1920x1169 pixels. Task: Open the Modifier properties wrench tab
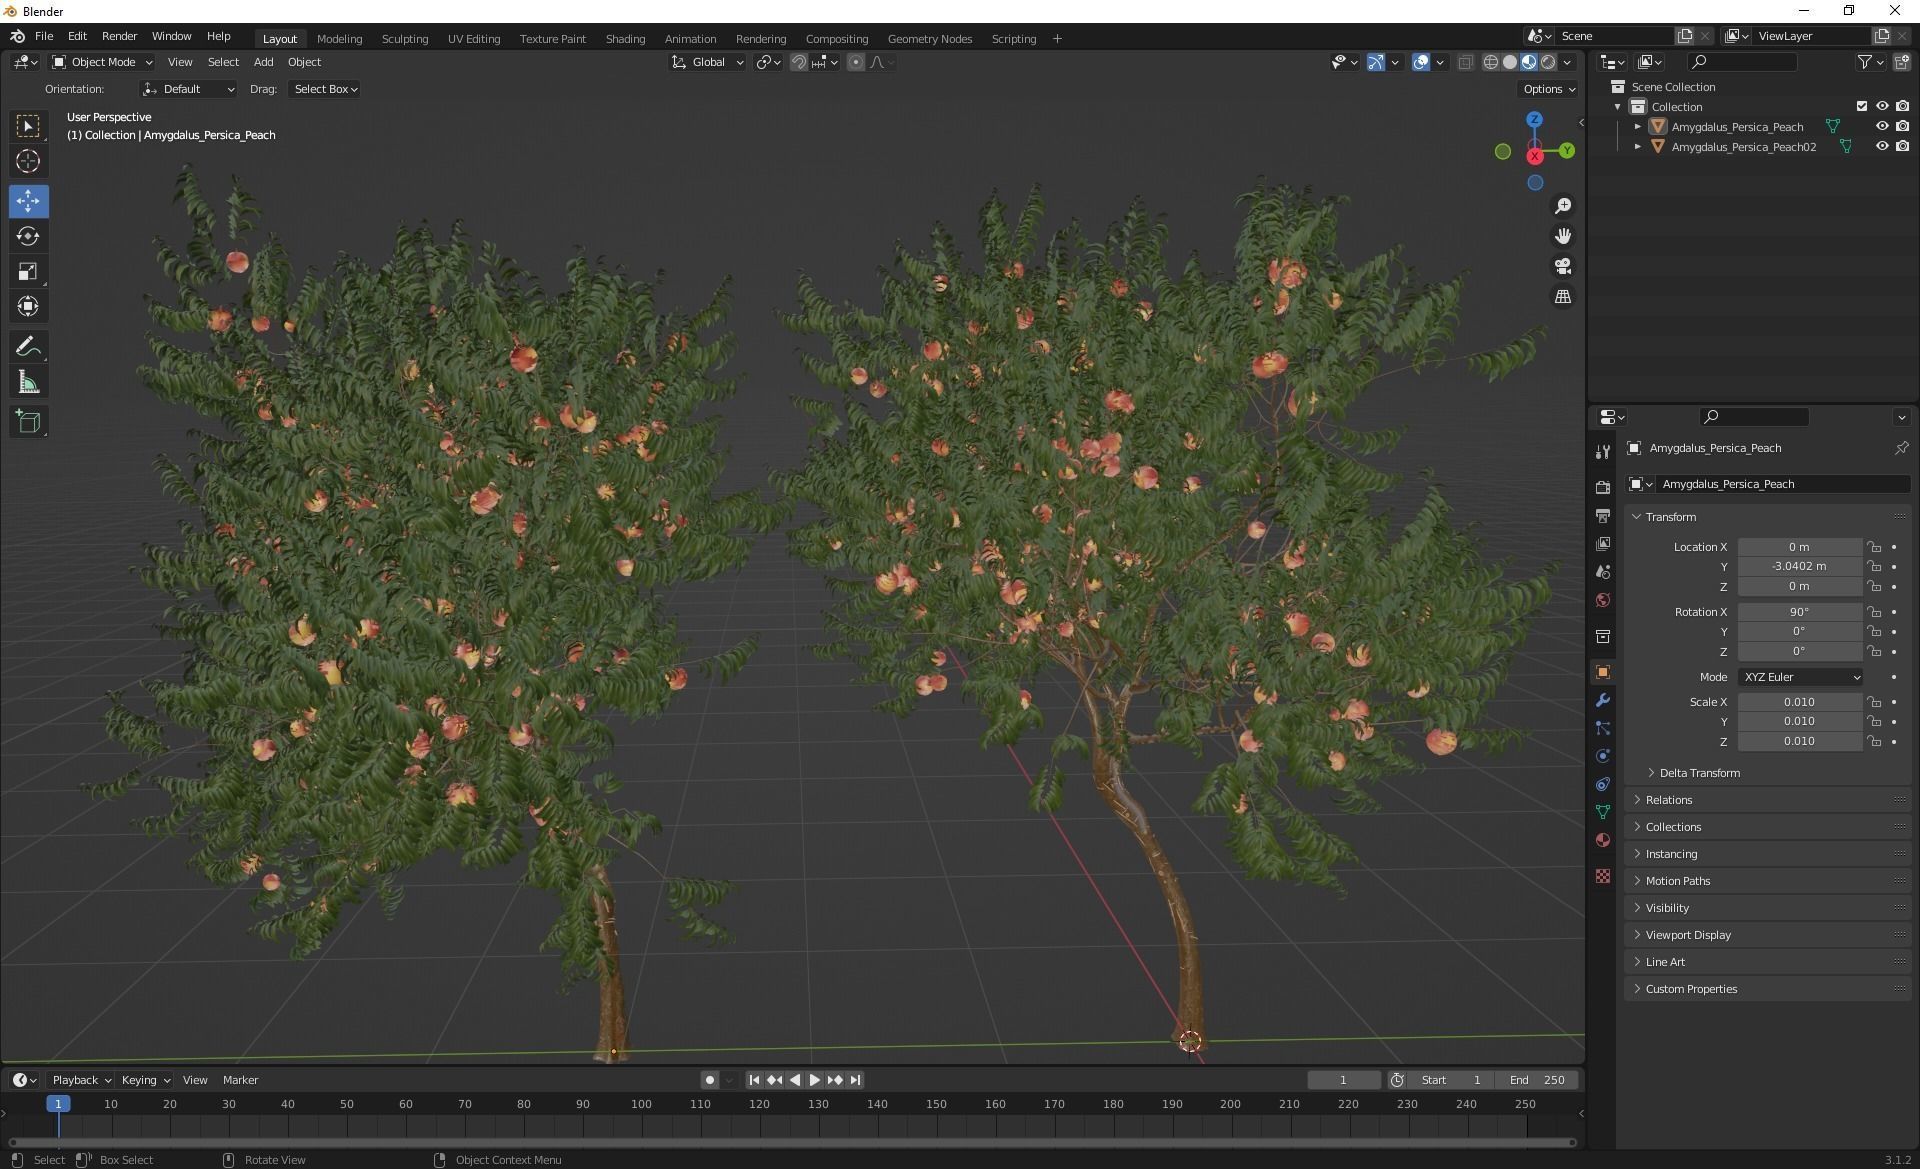(x=1603, y=700)
